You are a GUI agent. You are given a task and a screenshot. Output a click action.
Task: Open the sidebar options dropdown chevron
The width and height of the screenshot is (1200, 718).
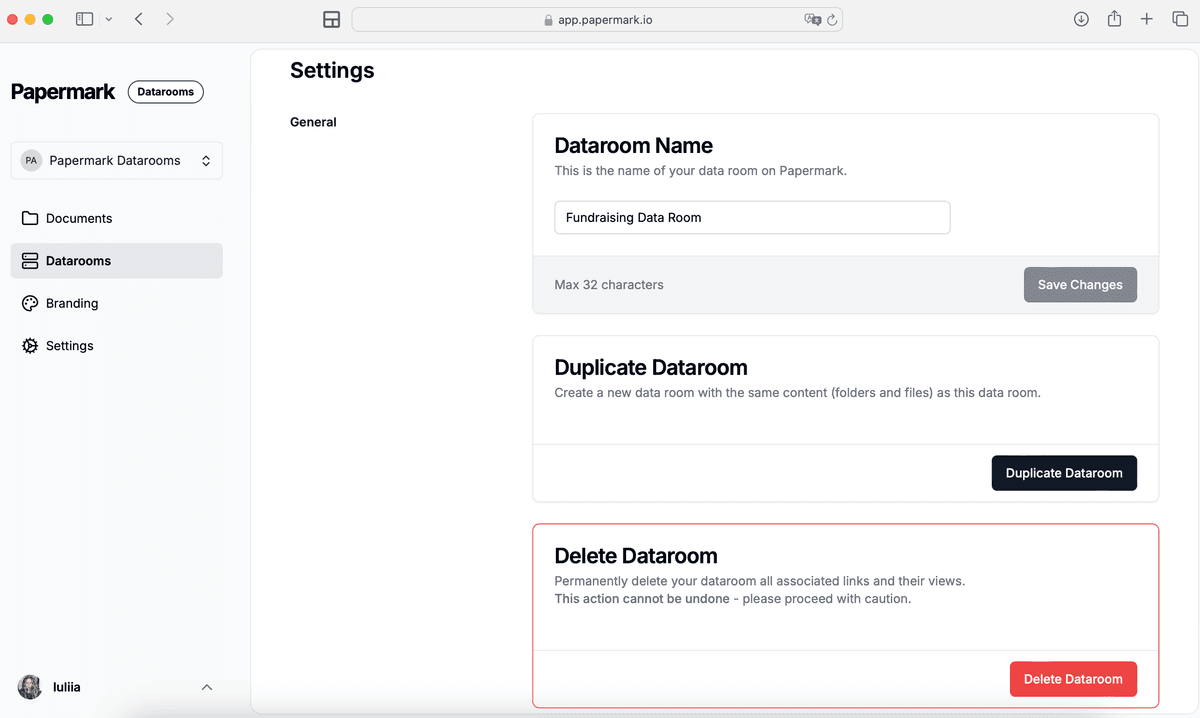pos(108,19)
